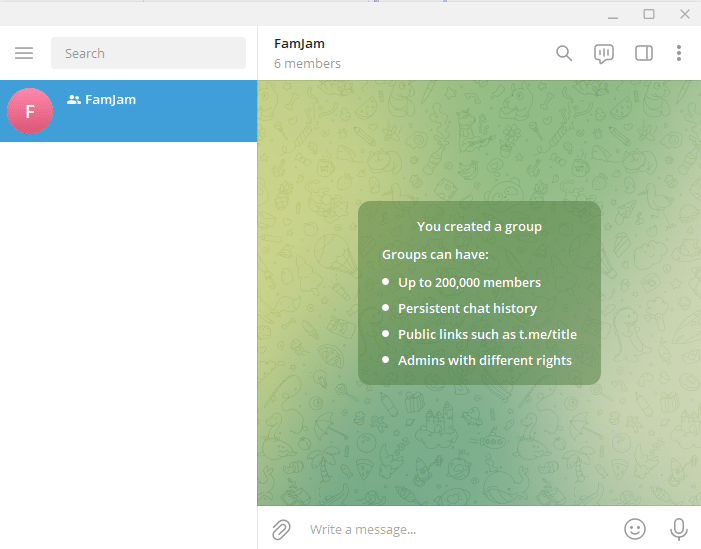Viewport: 701px width, 549px height.
Task: Click the Public links t.me/title line
Action: (x=487, y=334)
